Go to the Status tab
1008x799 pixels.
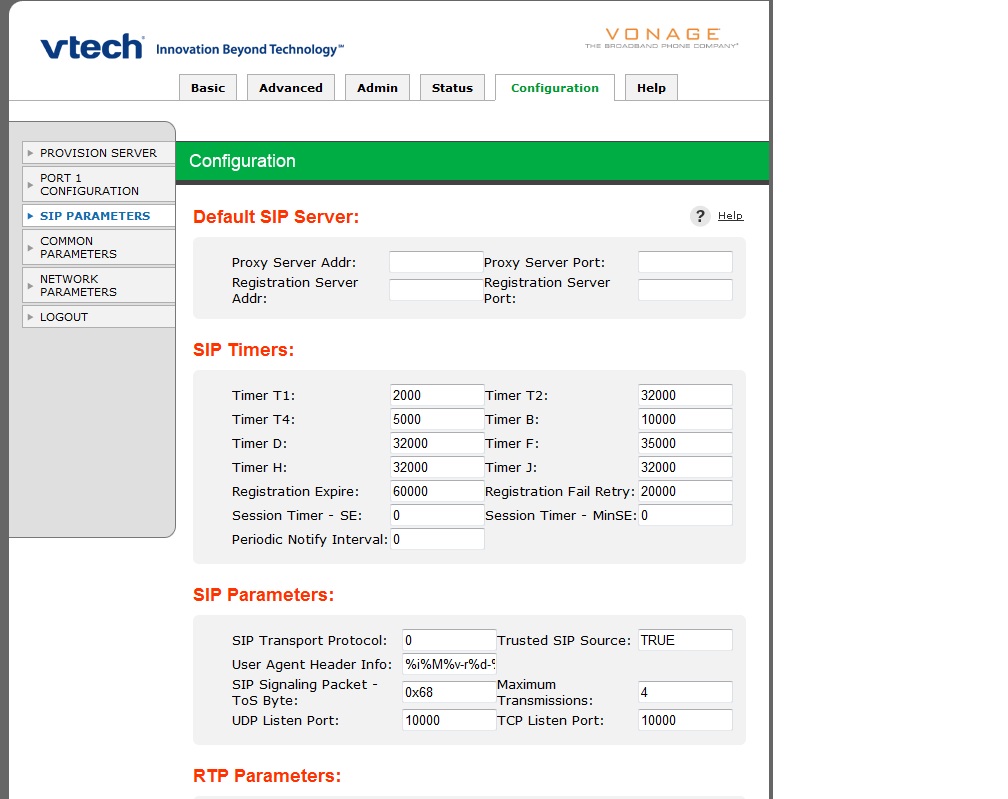click(x=452, y=88)
